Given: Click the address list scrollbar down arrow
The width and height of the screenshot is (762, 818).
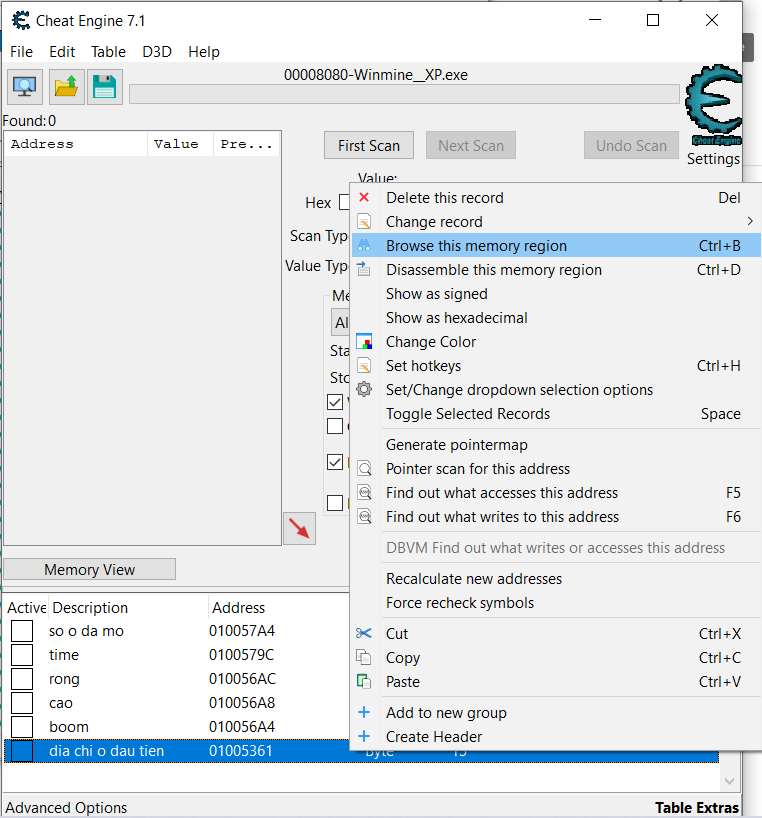Looking at the screenshot, I should tap(729, 781).
